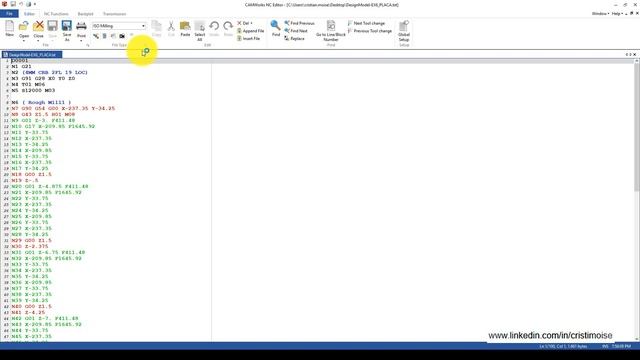Viewport: 640px width, 360px height.
Task: Click line starting "N3 G91 G28"
Action: pyautogui.click(x=43, y=78)
